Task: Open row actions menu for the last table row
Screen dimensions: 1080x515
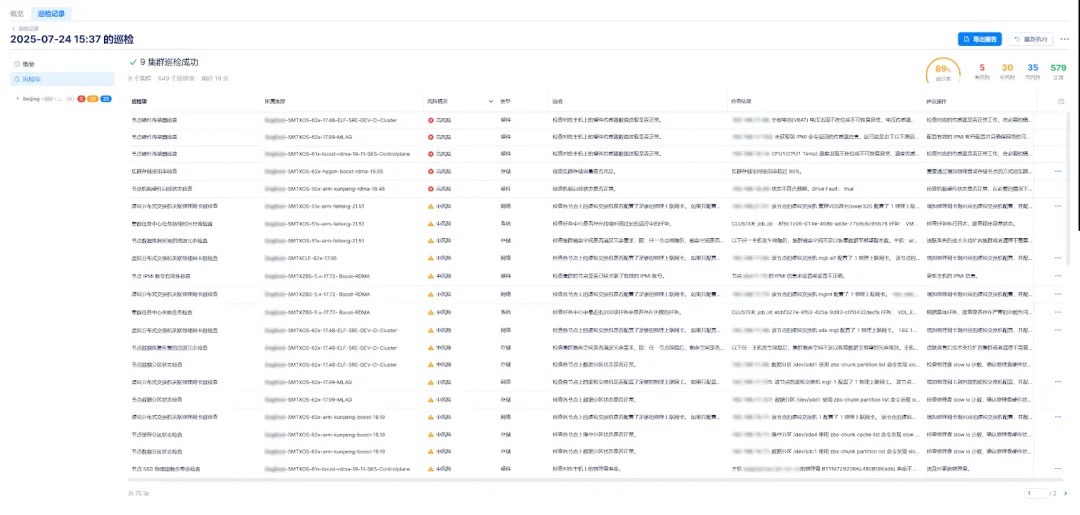Action: tap(1058, 467)
